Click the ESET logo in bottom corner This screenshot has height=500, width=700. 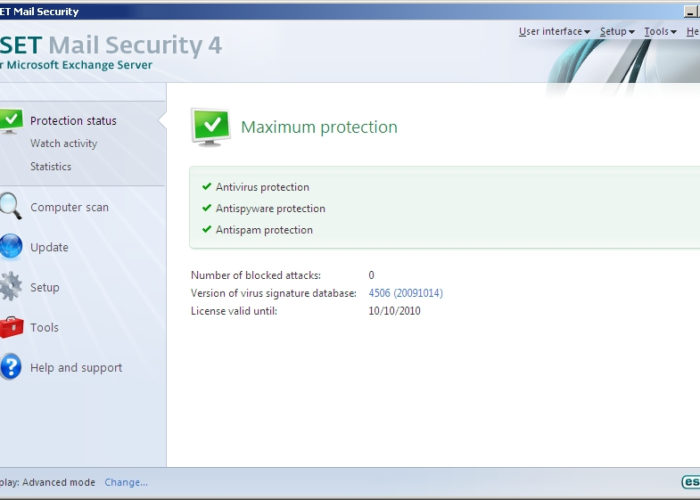coord(691,482)
